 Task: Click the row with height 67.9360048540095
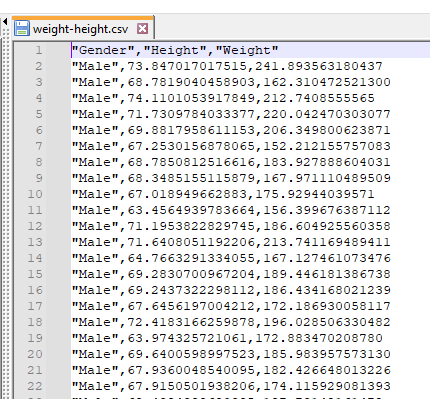click(x=231, y=370)
